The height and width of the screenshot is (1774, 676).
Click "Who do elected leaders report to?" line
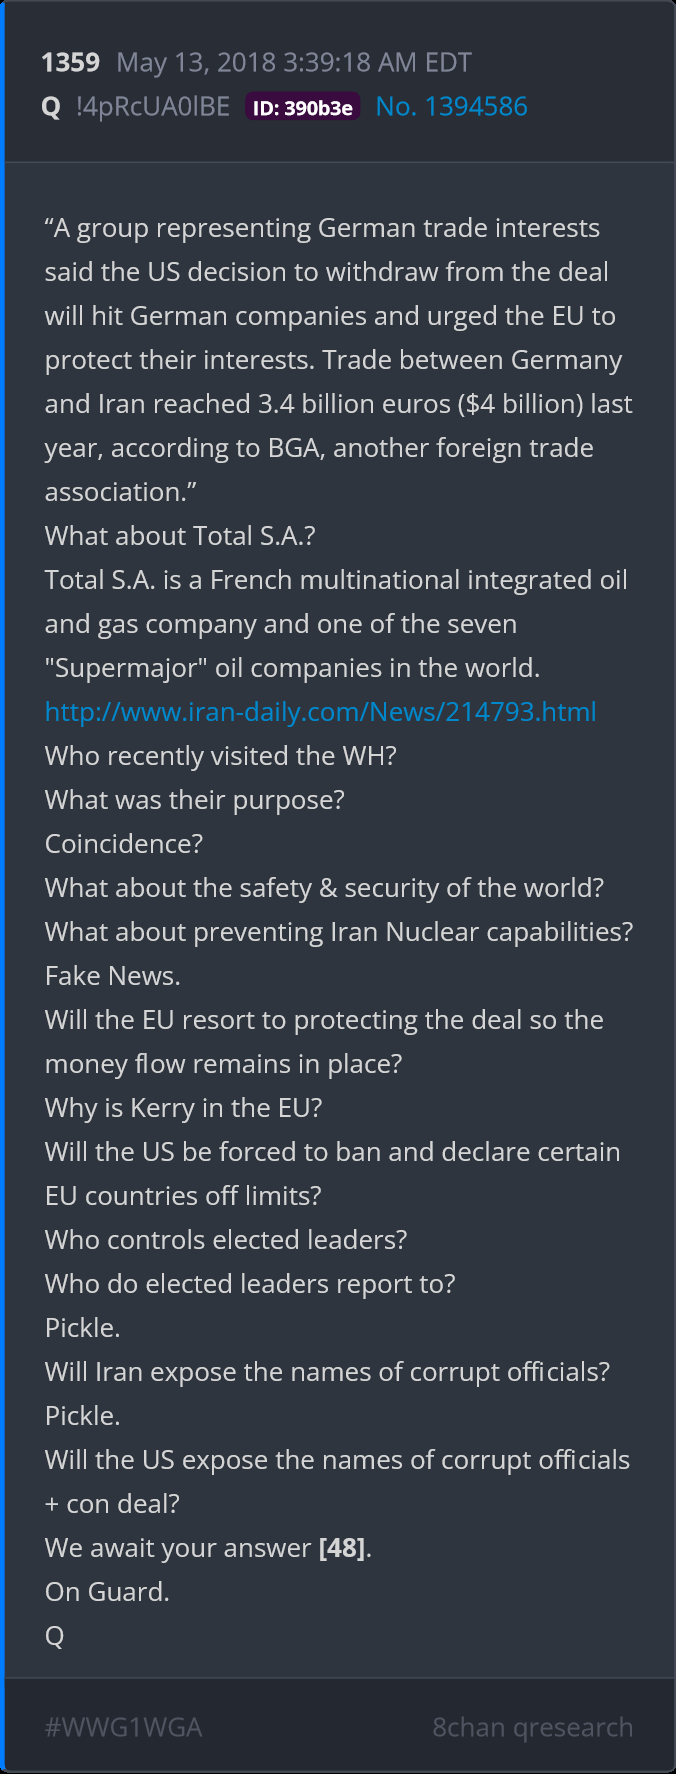click(x=250, y=1284)
